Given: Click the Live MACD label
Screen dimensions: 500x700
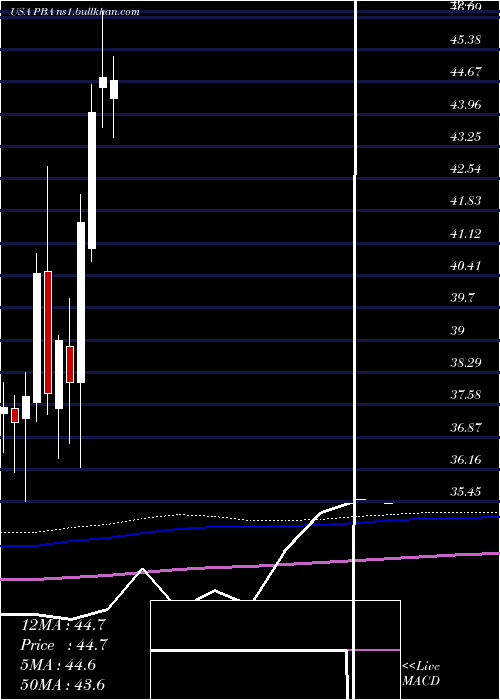Looking at the screenshot, I should click(x=421, y=674).
